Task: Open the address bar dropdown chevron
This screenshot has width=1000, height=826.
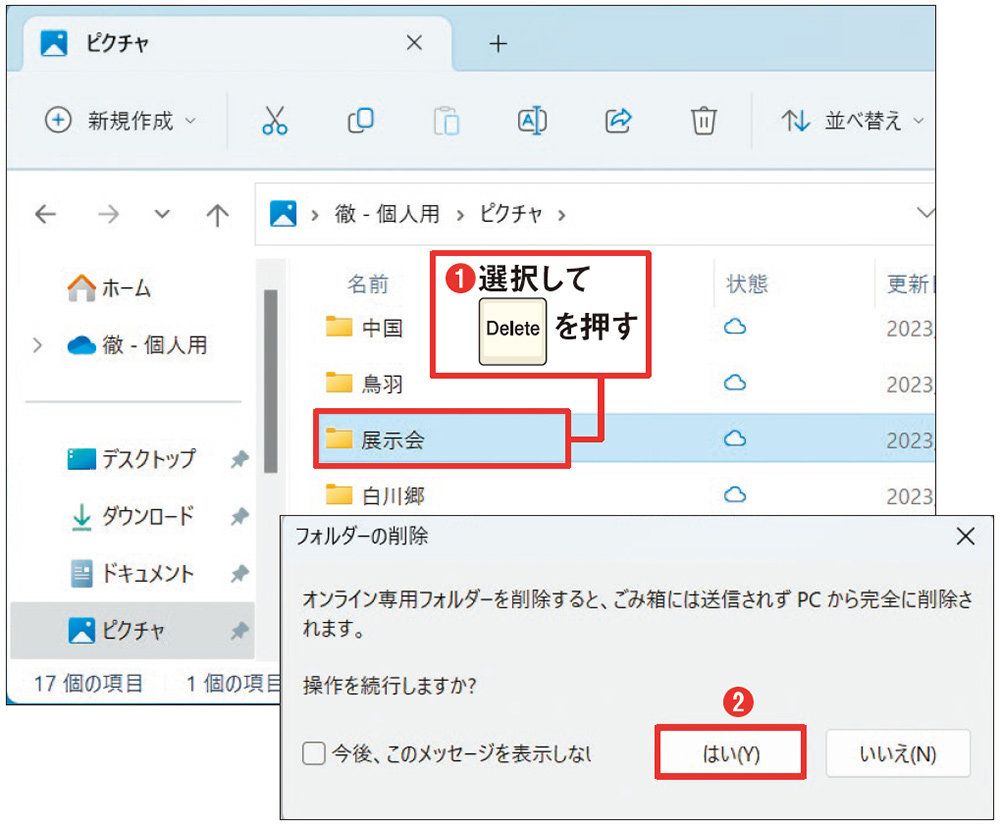Action: pyautogui.click(x=926, y=214)
